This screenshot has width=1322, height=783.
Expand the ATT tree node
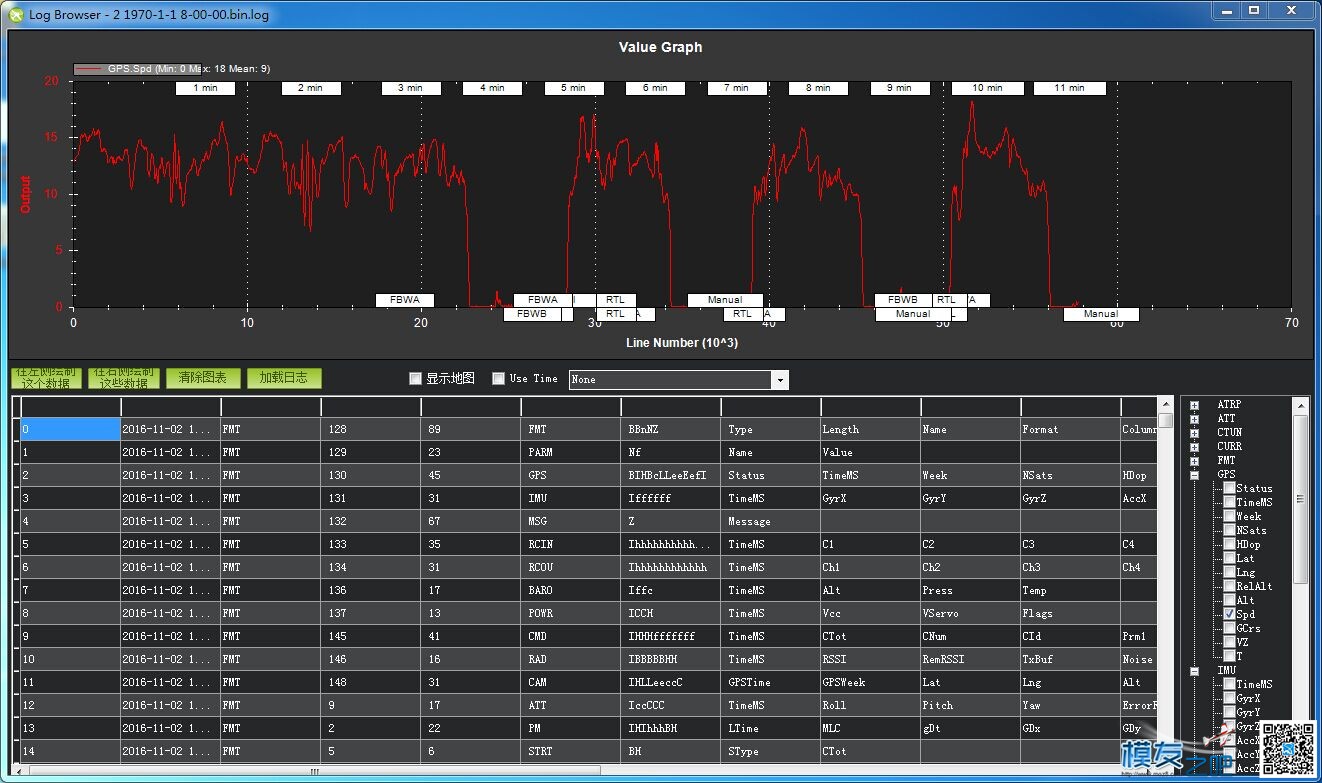[1194, 419]
